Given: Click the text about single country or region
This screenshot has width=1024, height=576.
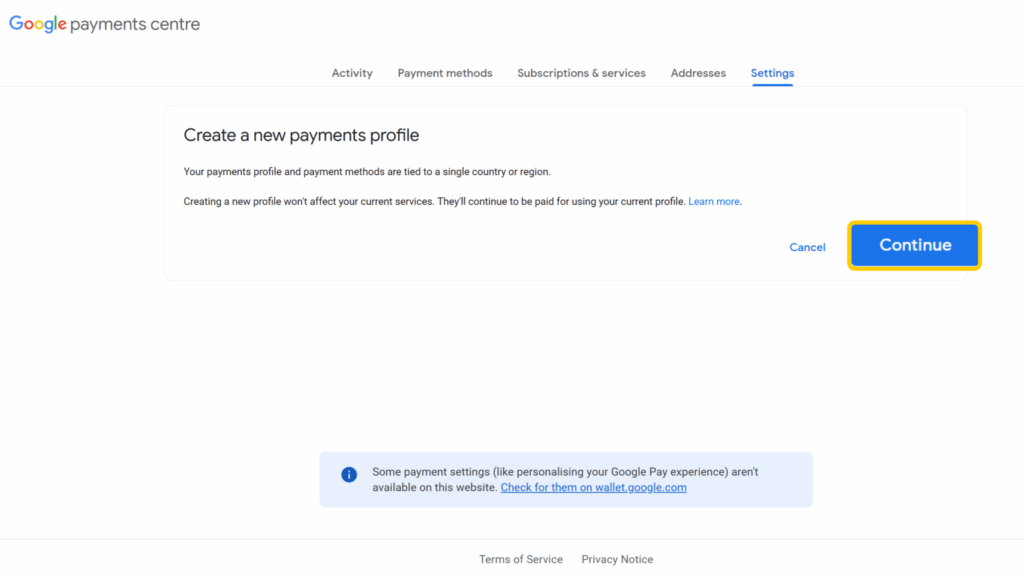Looking at the screenshot, I should point(367,172).
